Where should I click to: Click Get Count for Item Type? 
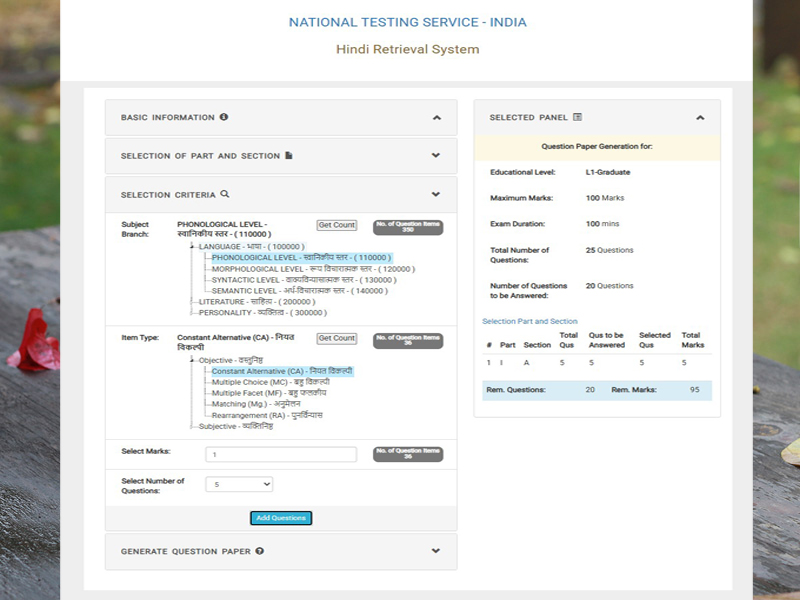click(337, 338)
